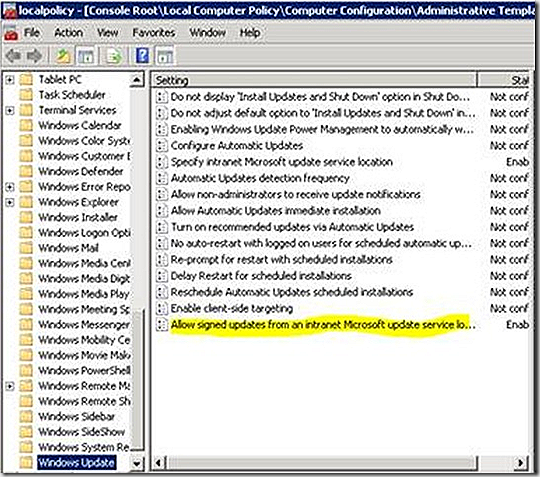This screenshot has height=477, width=540.
Task: Expand the Windows Remote Management node
Action: point(10,386)
